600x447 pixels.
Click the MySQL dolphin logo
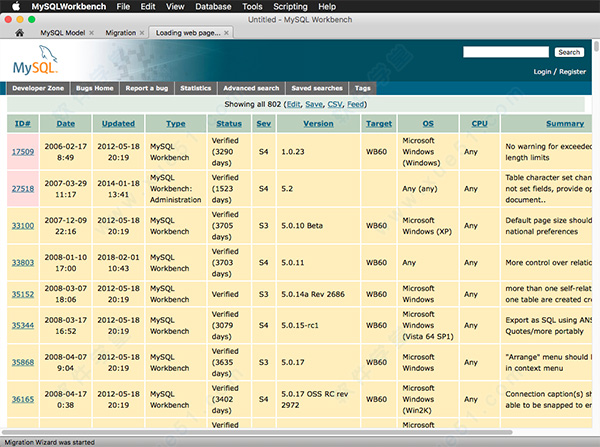[36, 60]
